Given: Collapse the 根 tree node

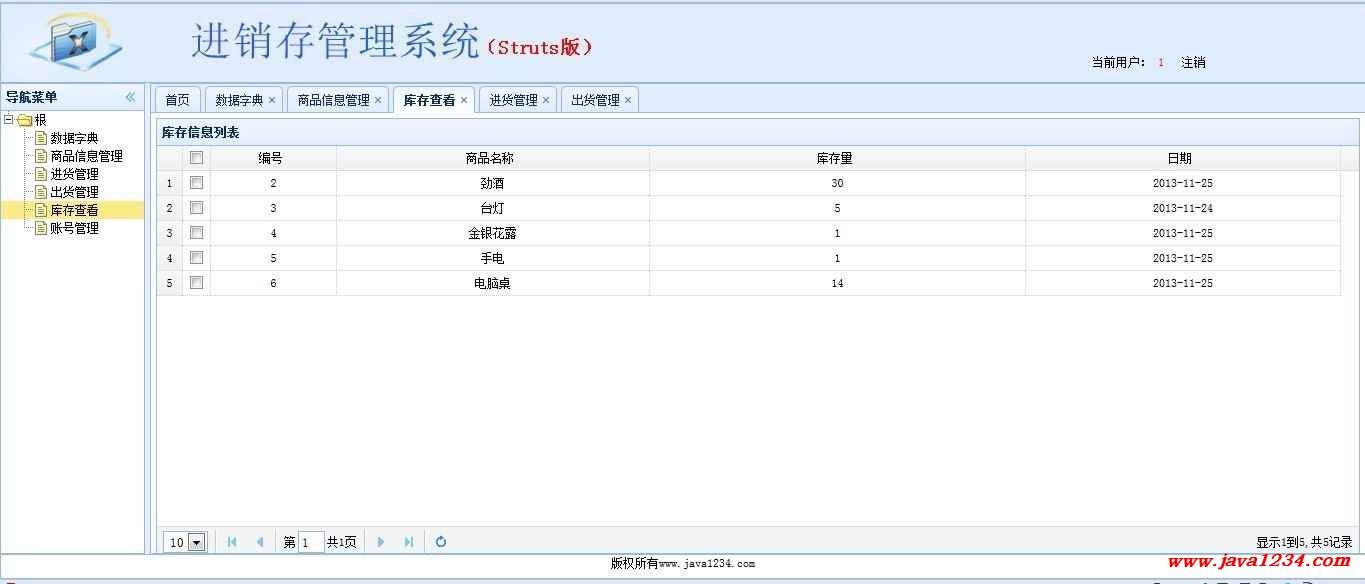Looking at the screenshot, I should click(x=9, y=120).
